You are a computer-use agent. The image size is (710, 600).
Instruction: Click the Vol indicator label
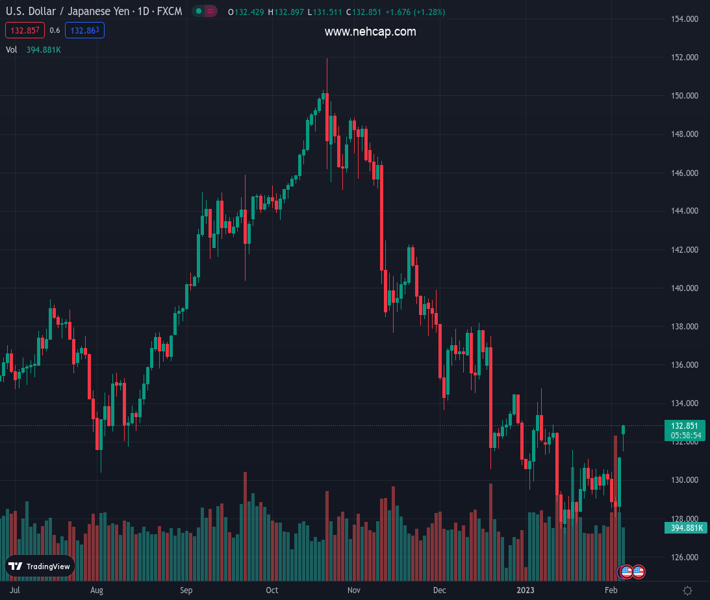pos(12,49)
